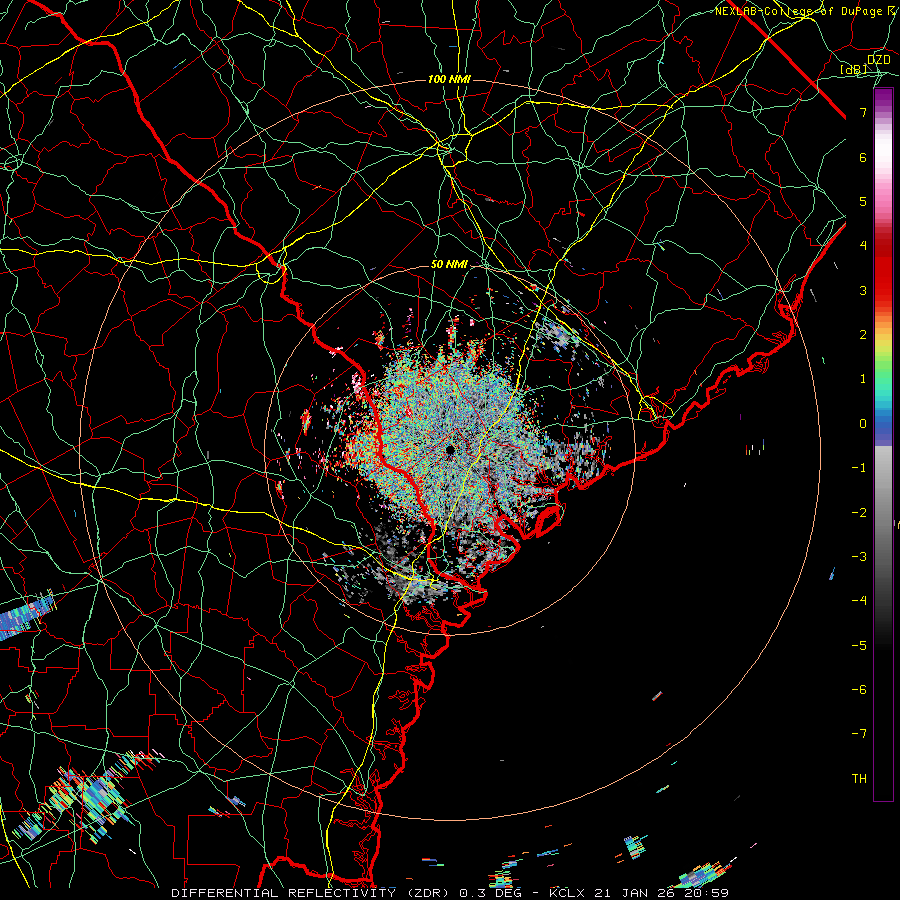Click the "50 NMI" range ring label
This screenshot has height=900, width=900.
(x=449, y=264)
